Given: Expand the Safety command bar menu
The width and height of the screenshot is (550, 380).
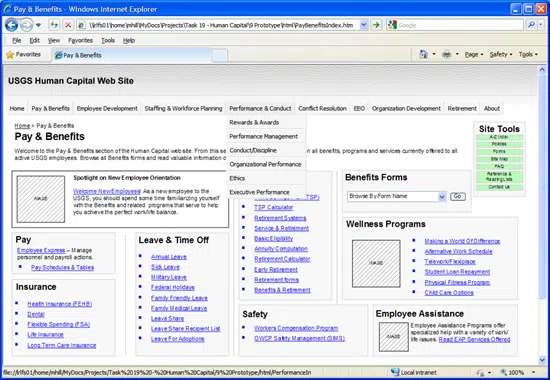Looking at the screenshot, I should pyautogui.click(x=501, y=54).
